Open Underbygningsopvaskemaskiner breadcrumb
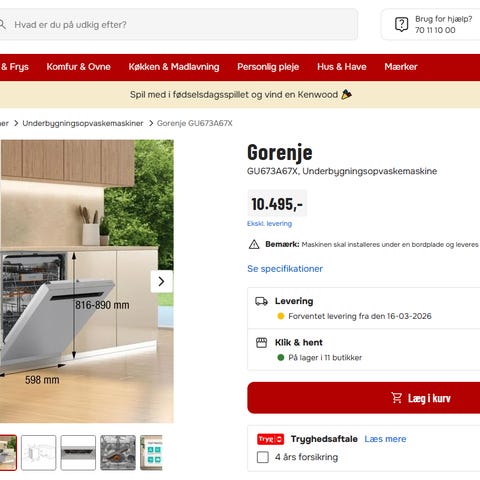 click(83, 123)
